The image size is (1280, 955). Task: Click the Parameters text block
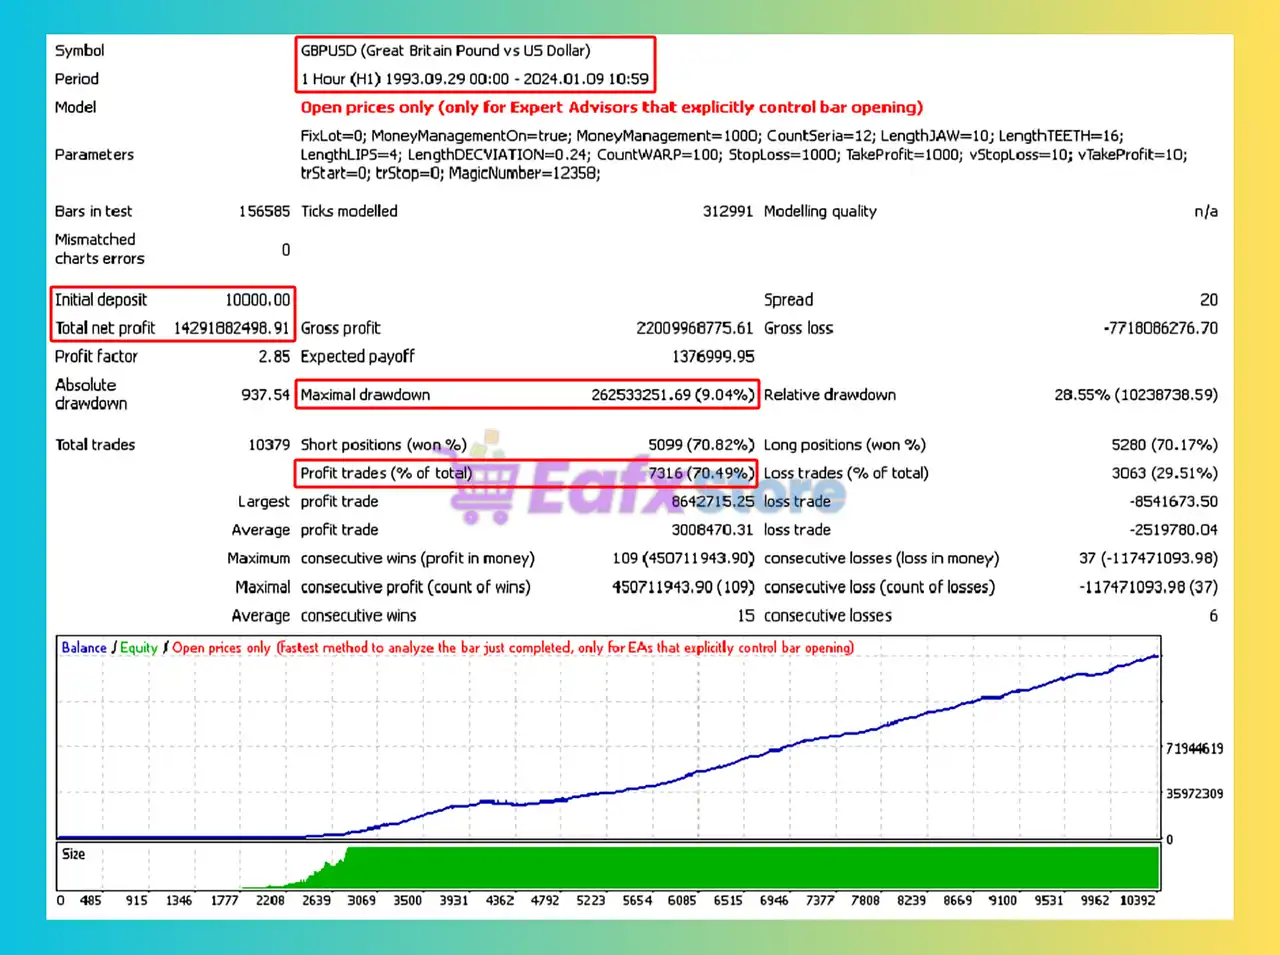point(743,155)
